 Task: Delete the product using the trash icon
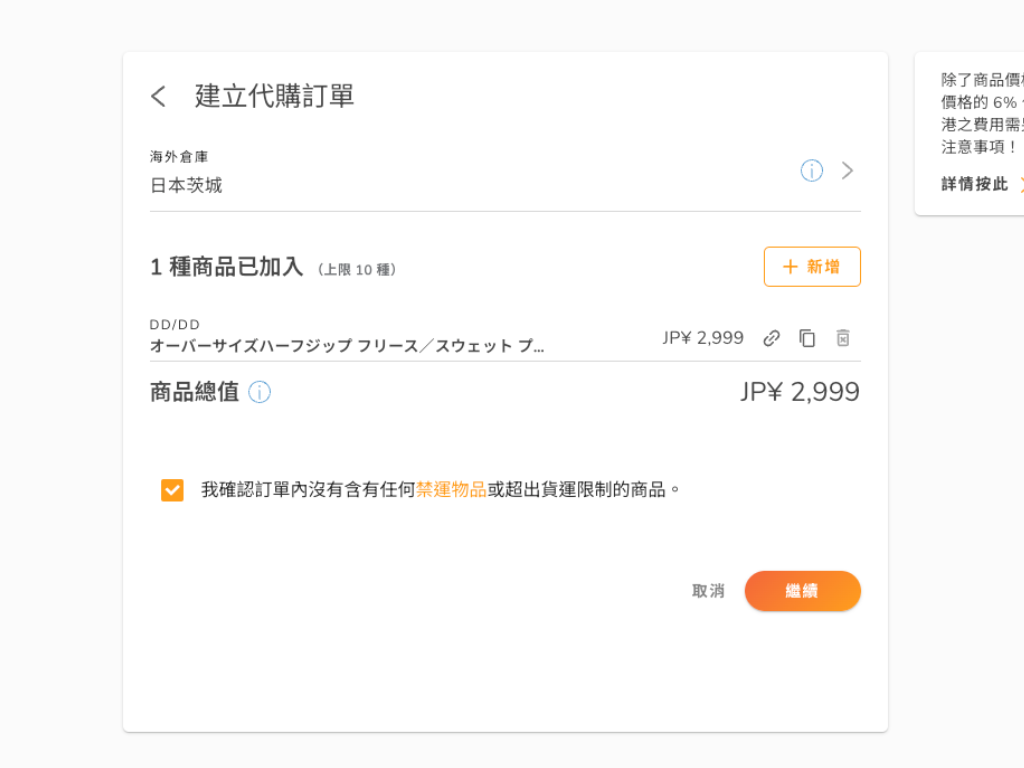843,338
